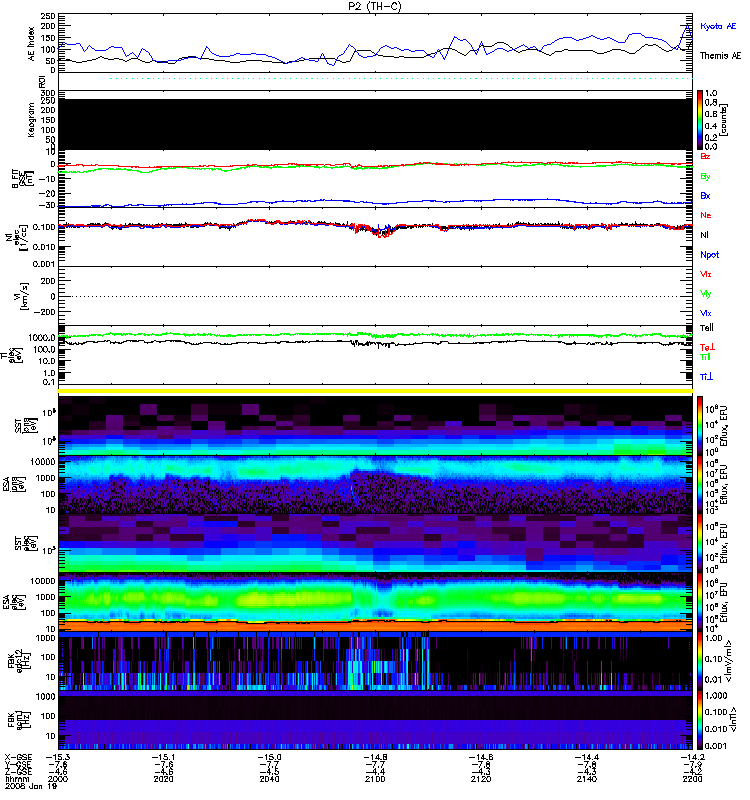The image size is (750, 800).
Task: Click the 2020 time tick label
Action: coord(163,779)
